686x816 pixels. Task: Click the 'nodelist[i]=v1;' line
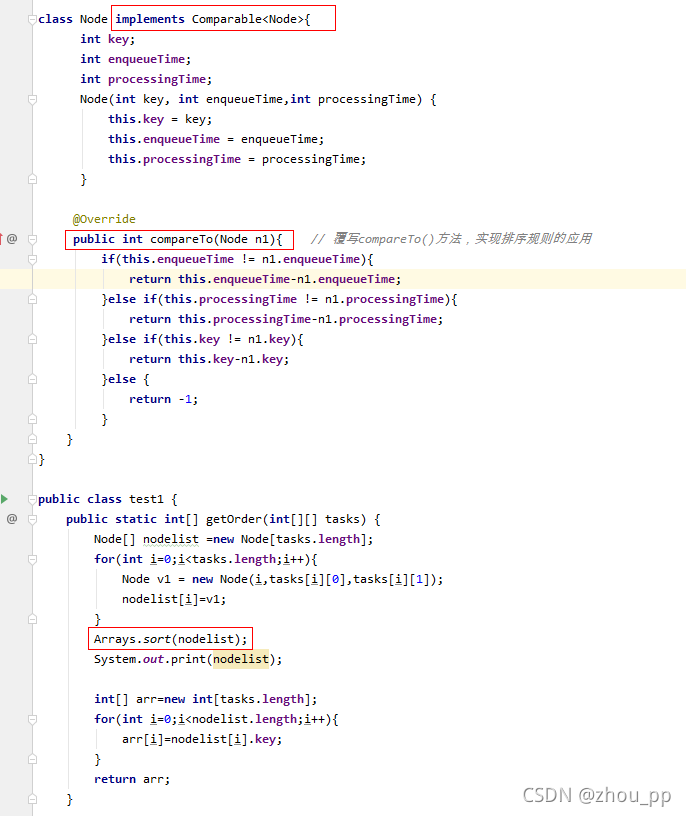(x=174, y=600)
